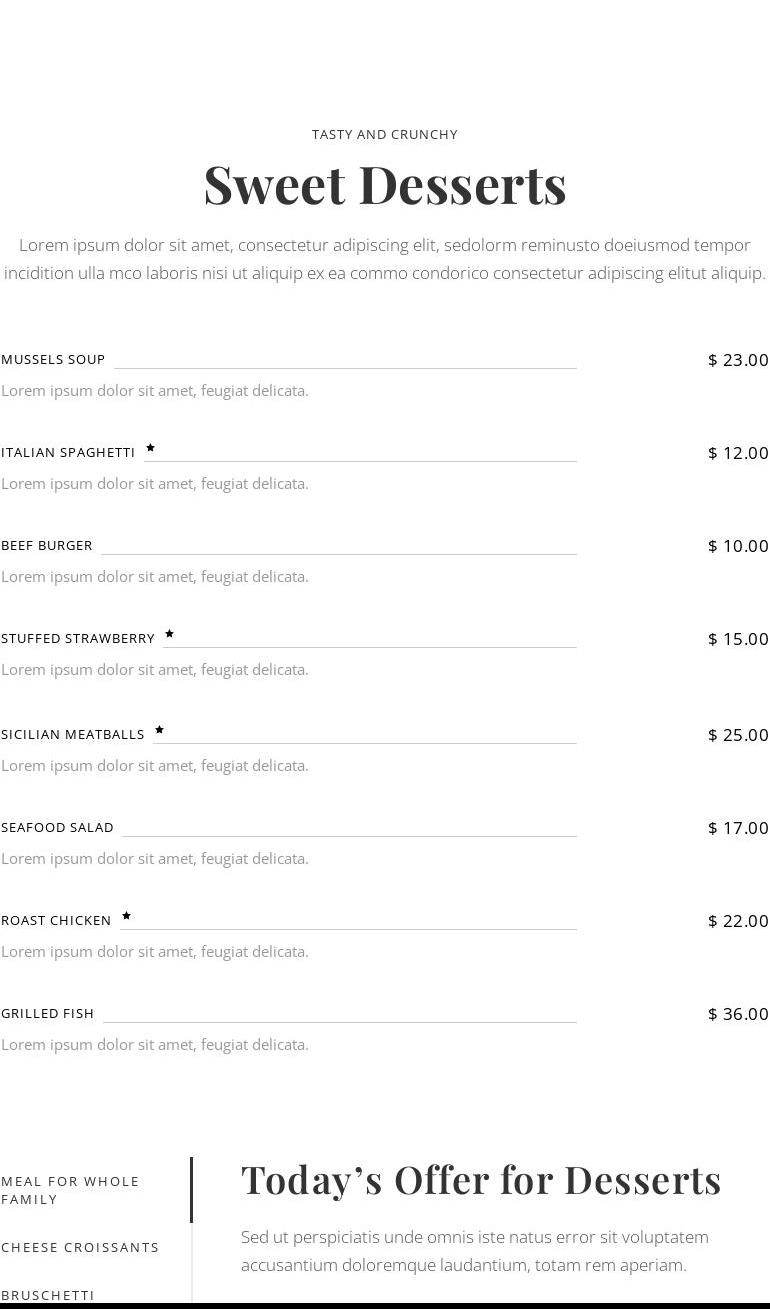Switch to the Cheese Croissants tab
770x1309 pixels.
pos(80,1247)
